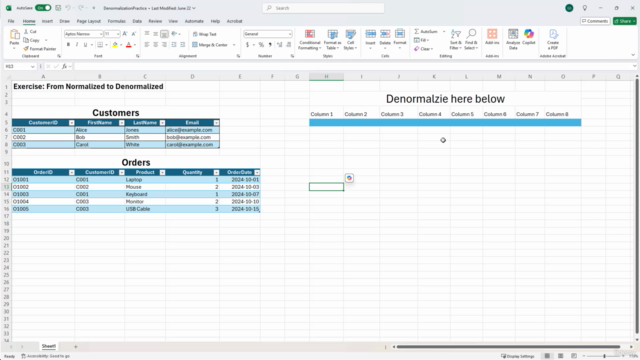Open Product filter dropdown
The height and width of the screenshot is (360, 640).
click(x=162, y=172)
